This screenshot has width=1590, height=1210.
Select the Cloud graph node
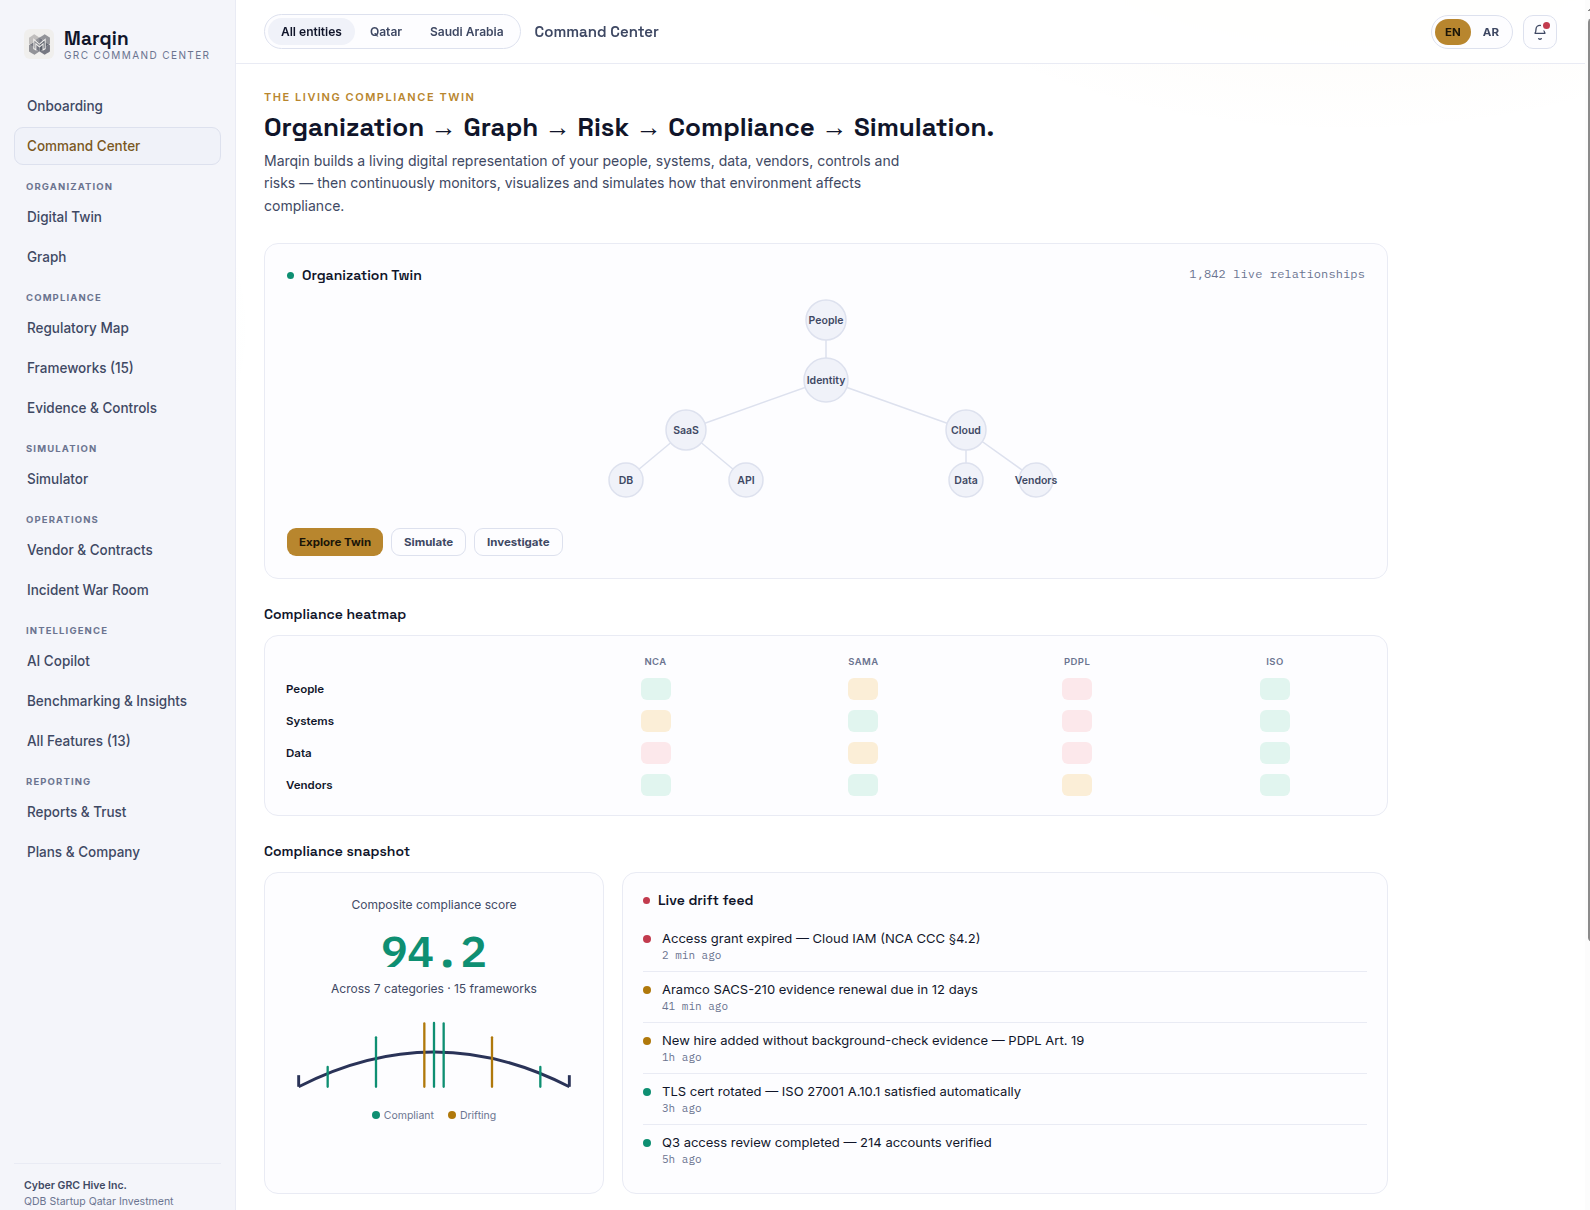pyautogui.click(x=966, y=430)
